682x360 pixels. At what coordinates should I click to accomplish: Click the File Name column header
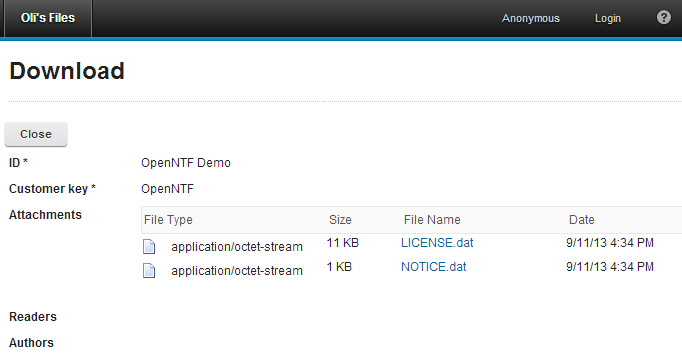tap(432, 220)
